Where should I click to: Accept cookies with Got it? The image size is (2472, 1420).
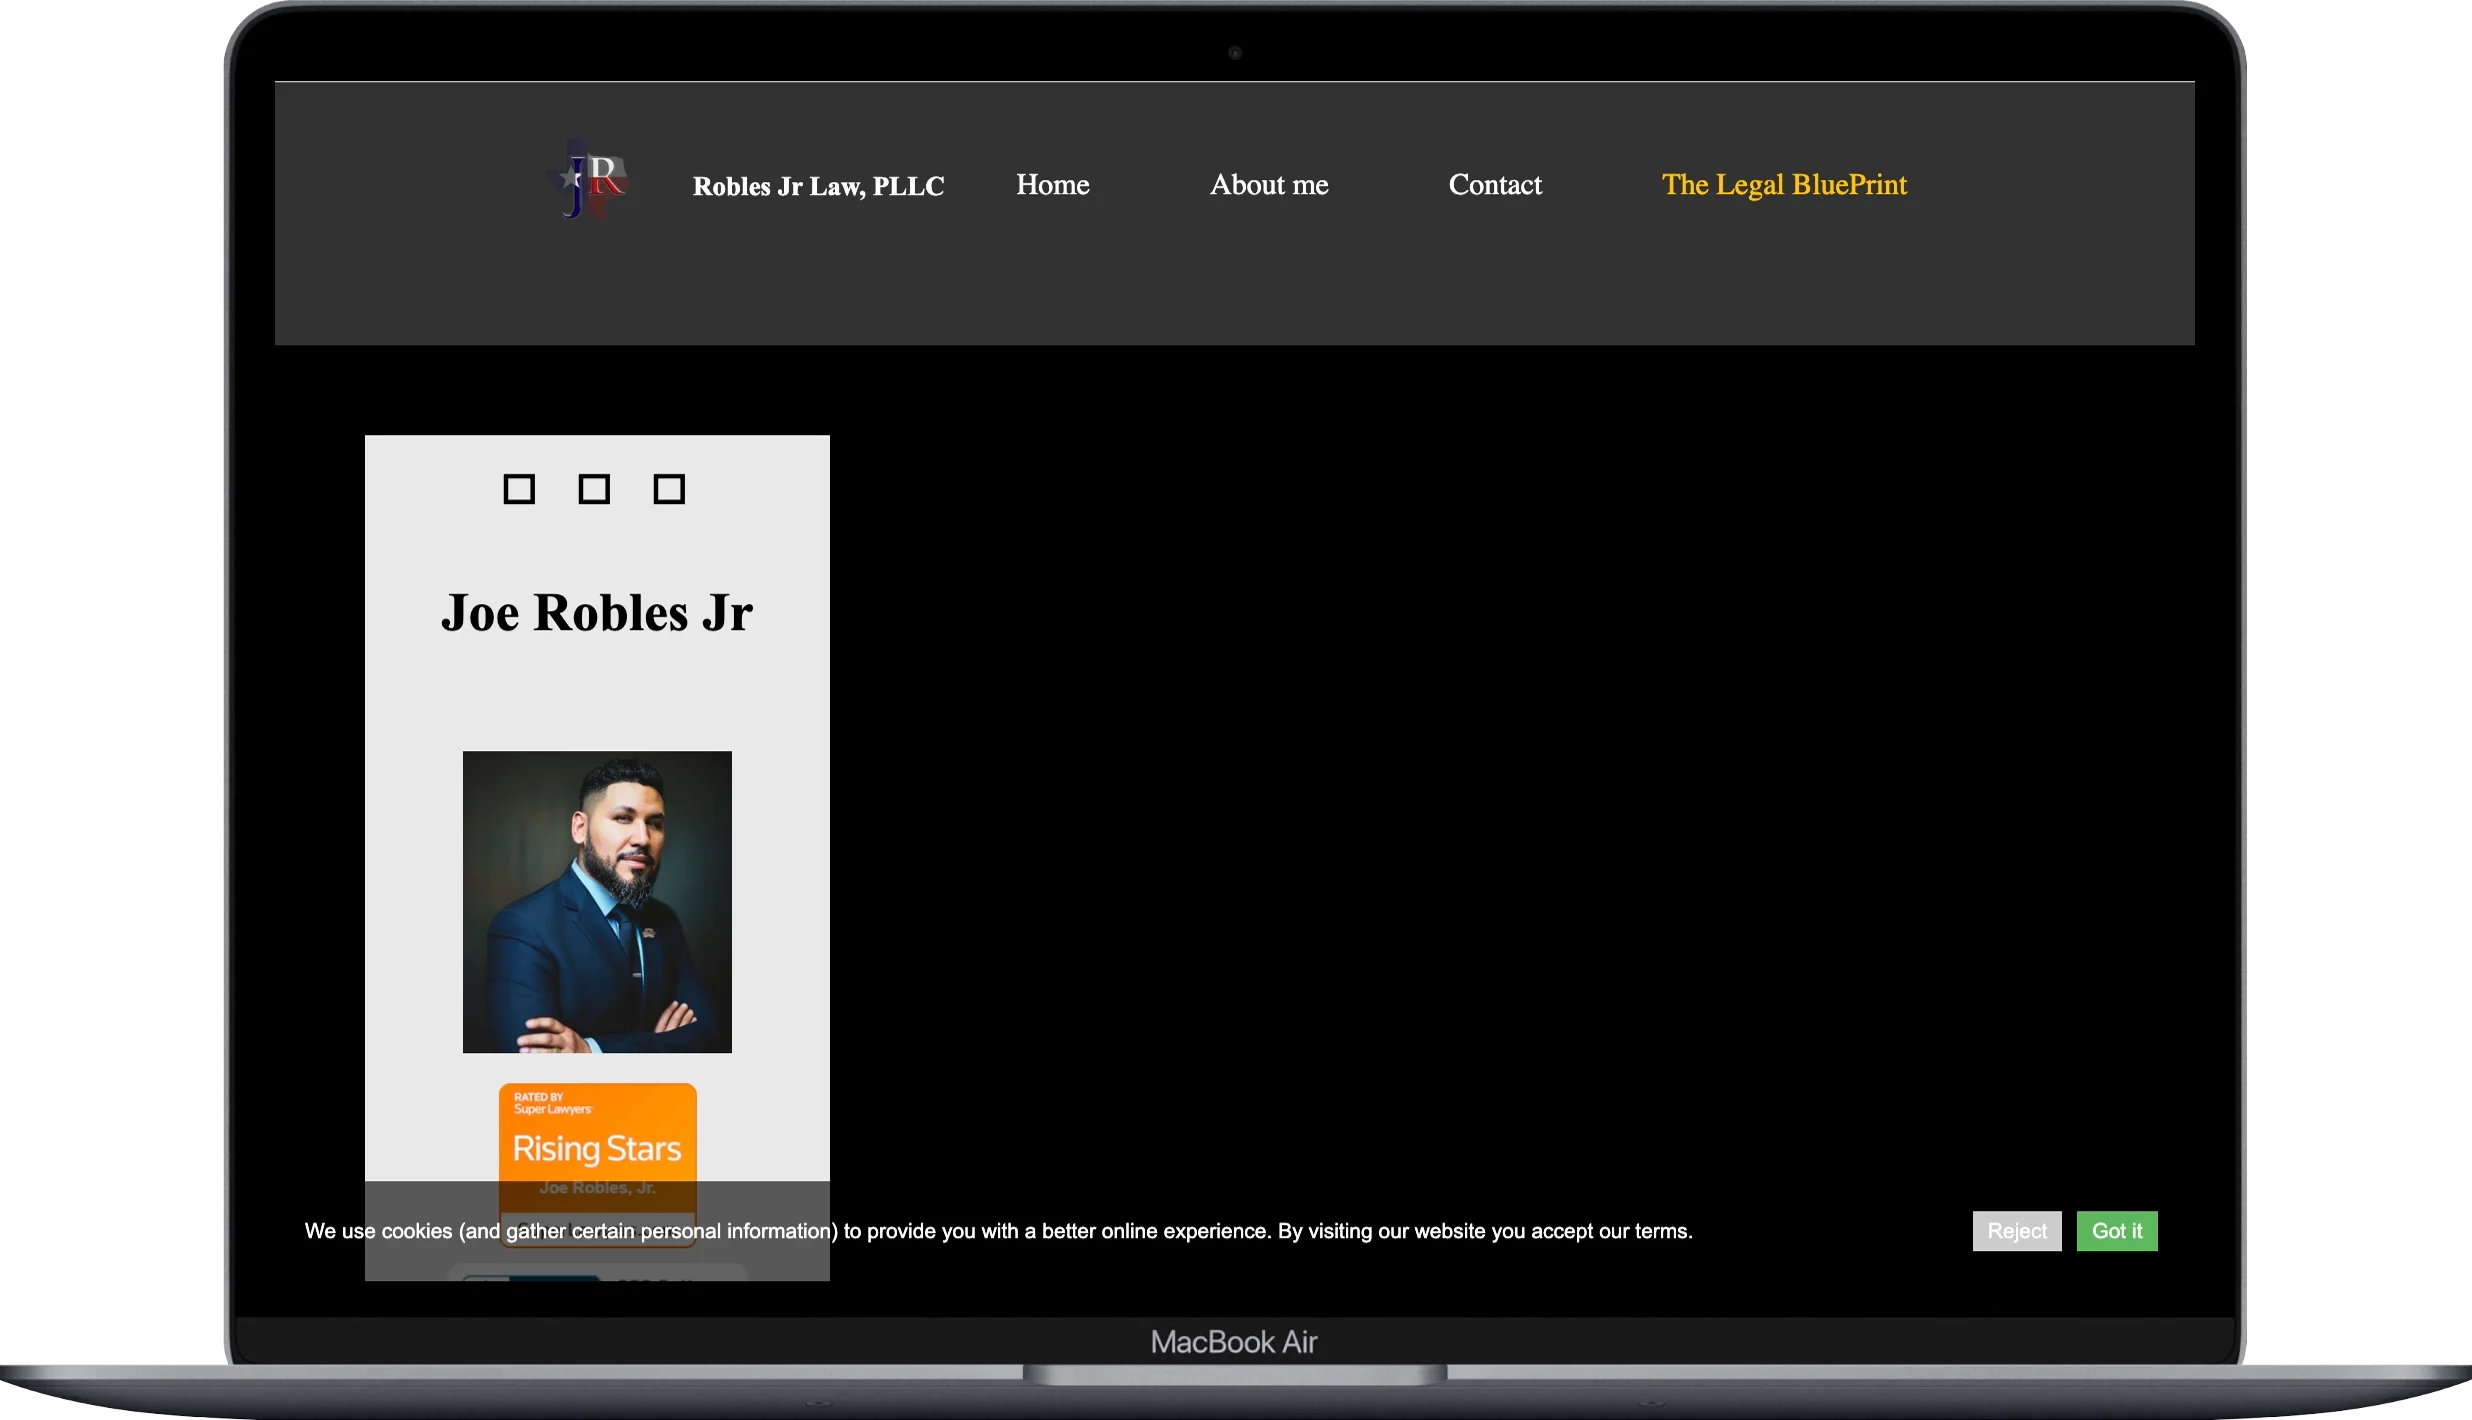[2116, 1231]
